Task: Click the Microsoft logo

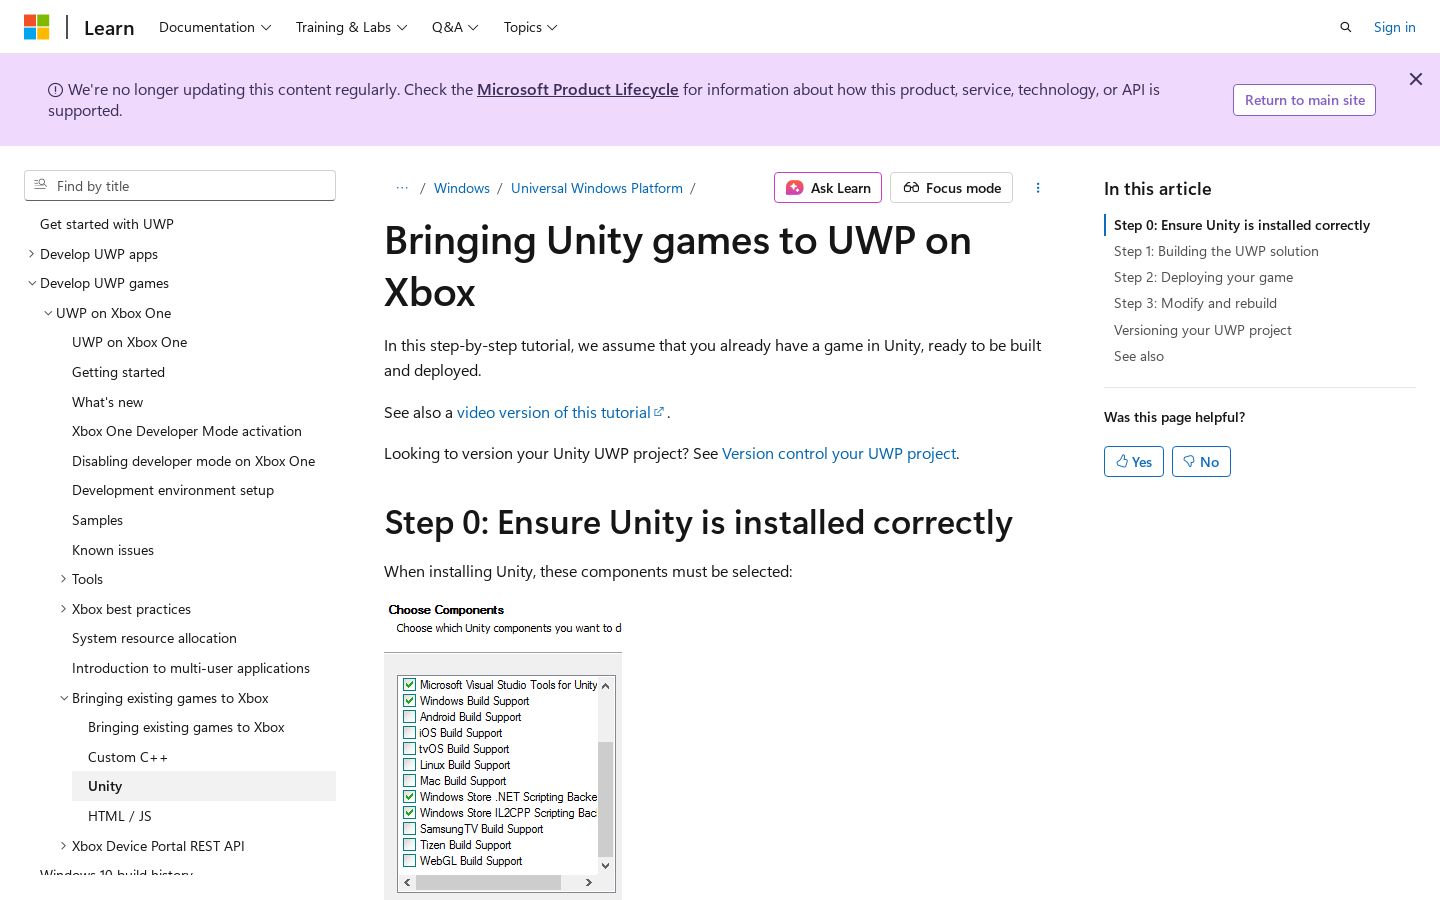Action: 37,27
